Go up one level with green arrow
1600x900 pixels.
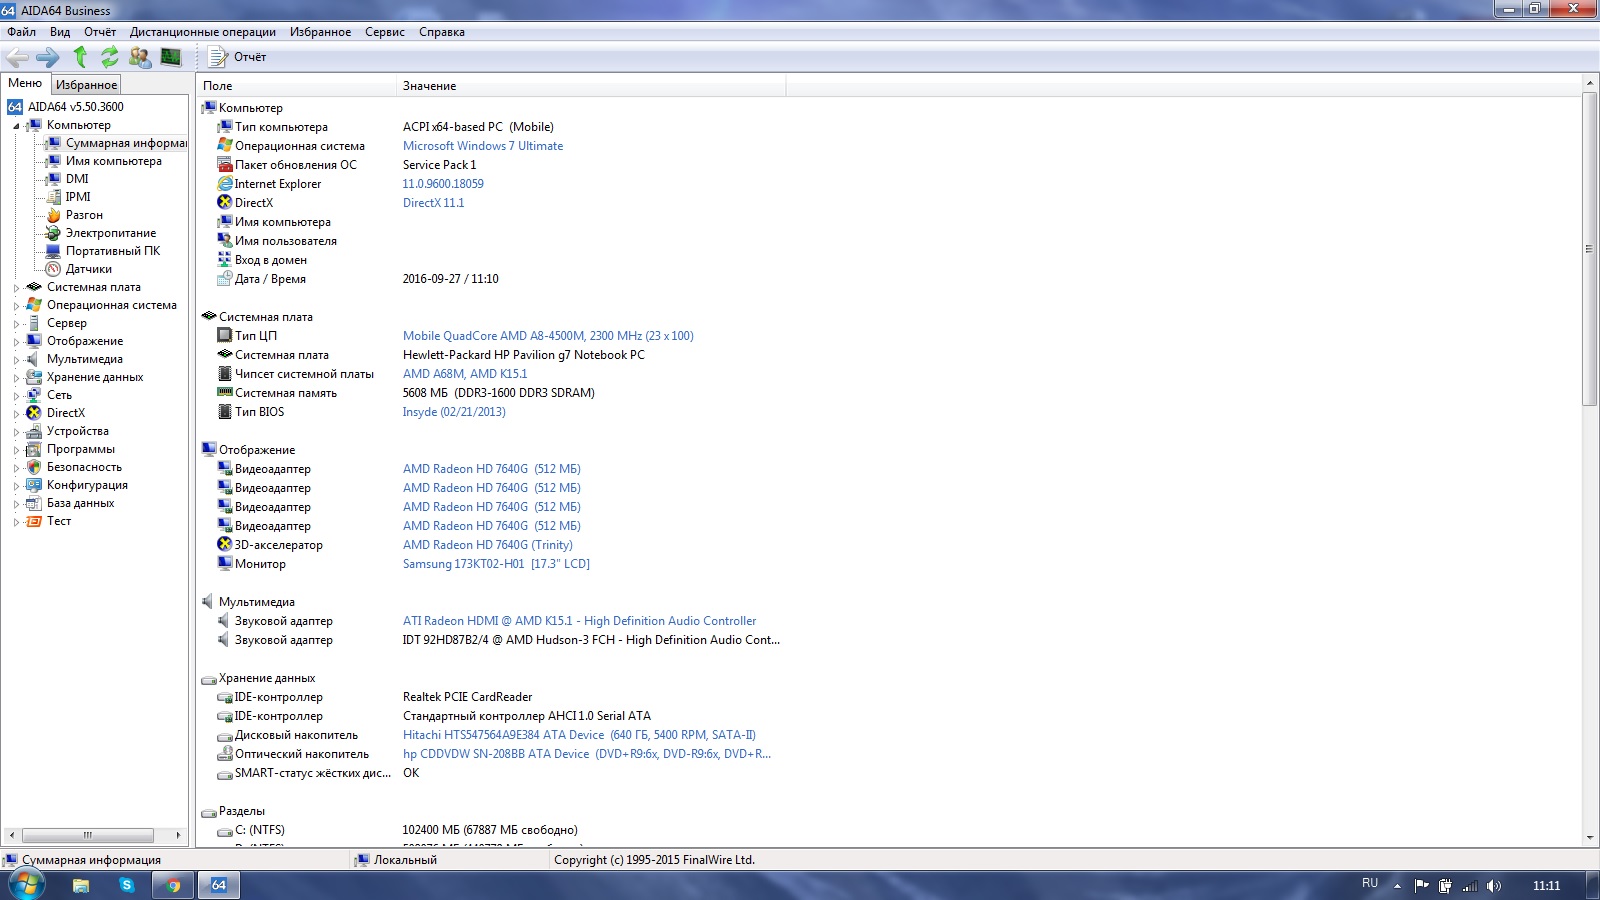click(80, 57)
